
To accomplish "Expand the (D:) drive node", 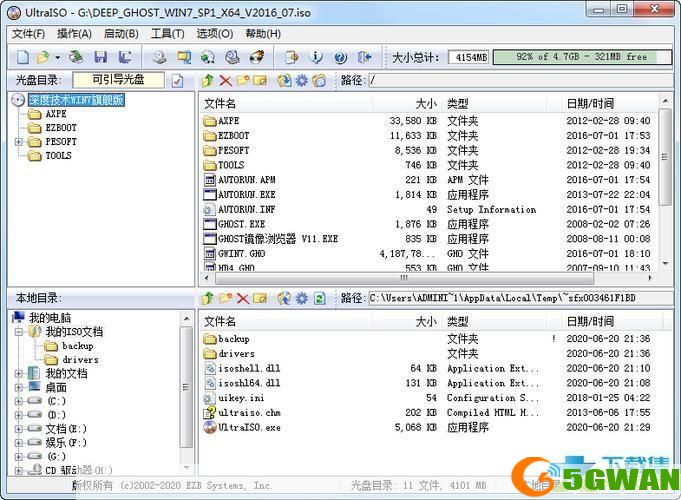I will click(x=19, y=415).
